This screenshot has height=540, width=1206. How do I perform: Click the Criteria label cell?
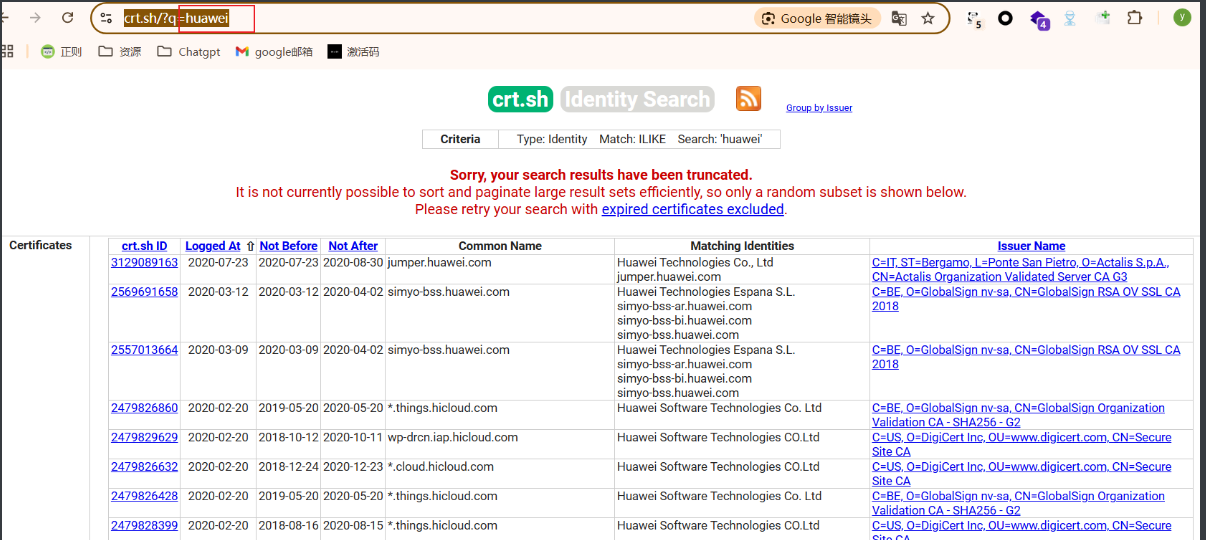461,139
